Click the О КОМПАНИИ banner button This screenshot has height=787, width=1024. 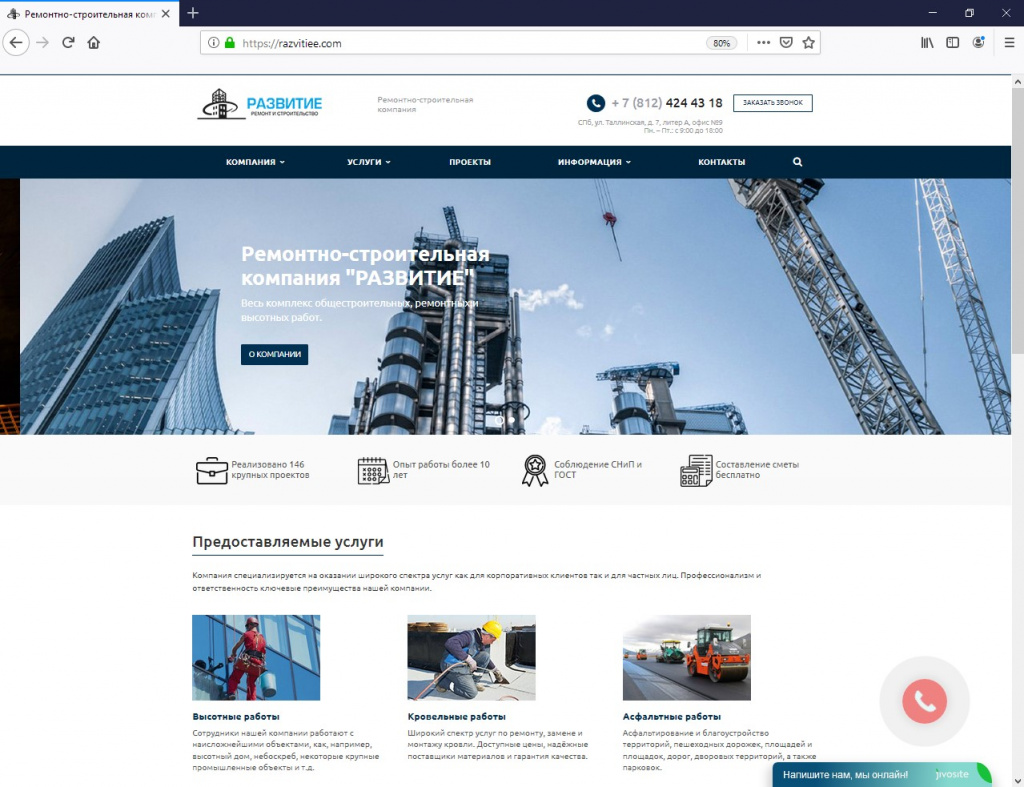pyautogui.click(x=274, y=355)
